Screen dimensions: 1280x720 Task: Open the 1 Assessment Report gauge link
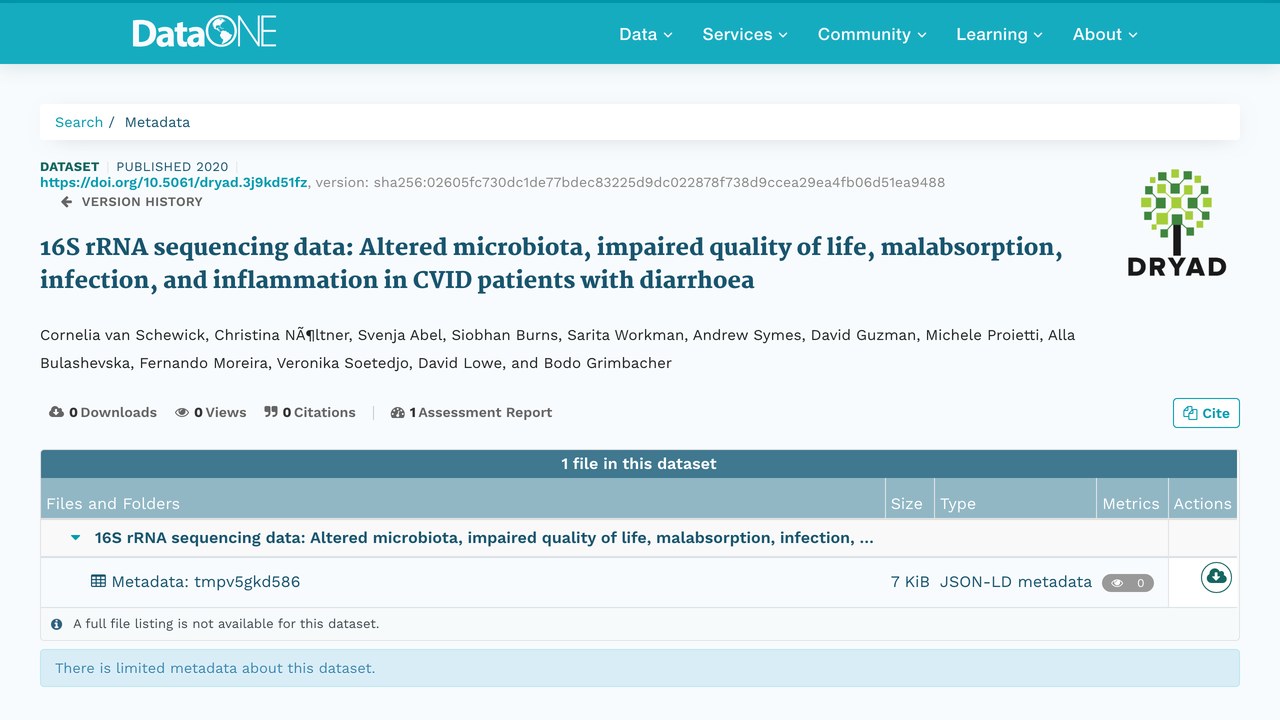coord(471,412)
